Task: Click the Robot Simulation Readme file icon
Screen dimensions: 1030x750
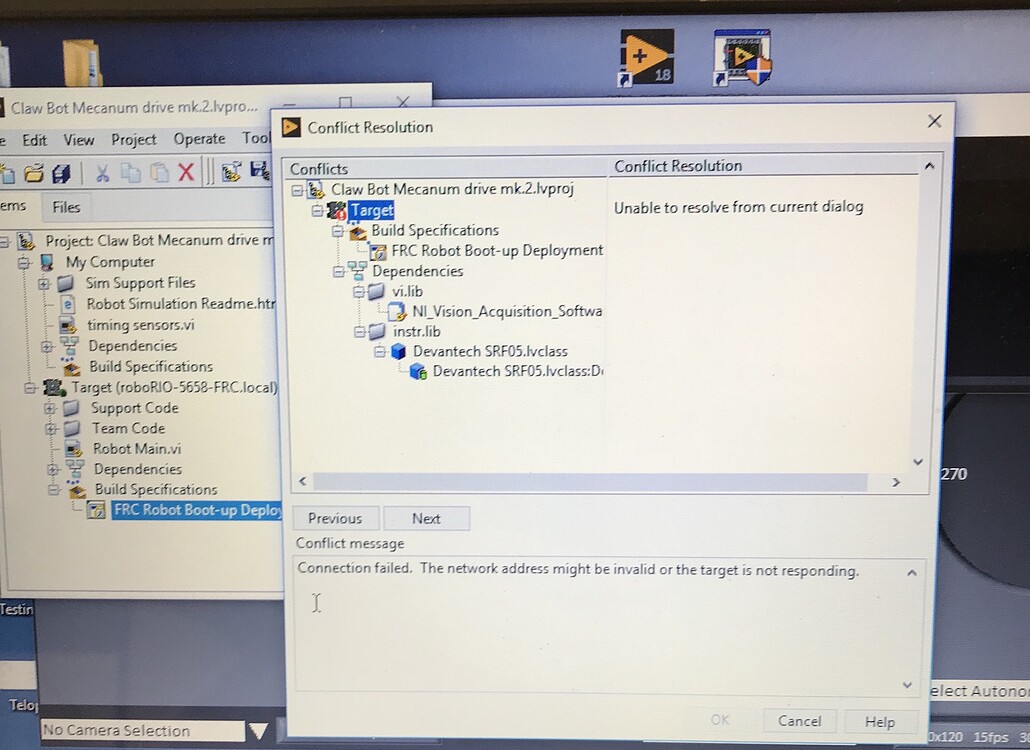Action: tap(68, 304)
